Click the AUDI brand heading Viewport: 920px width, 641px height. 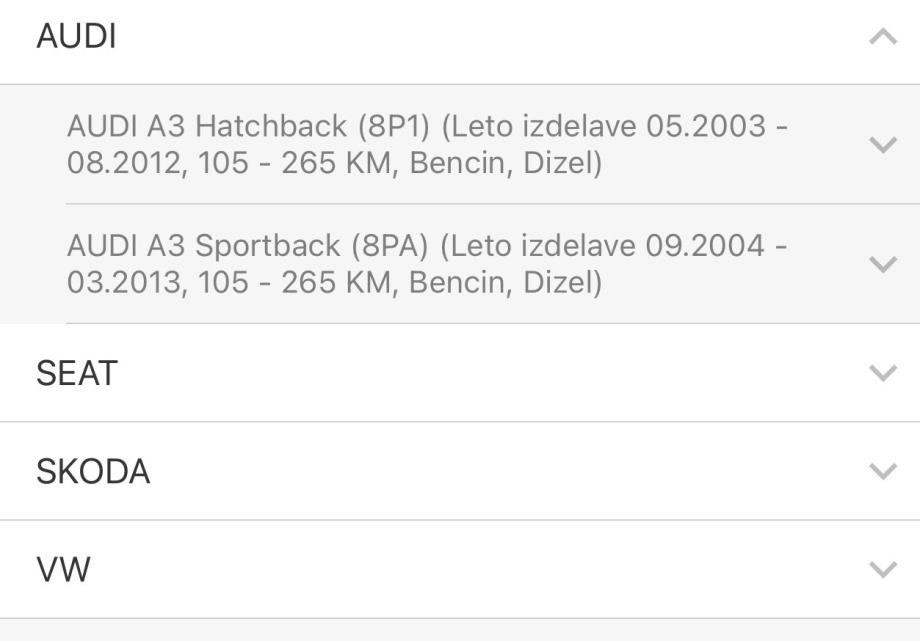pyautogui.click(x=77, y=38)
